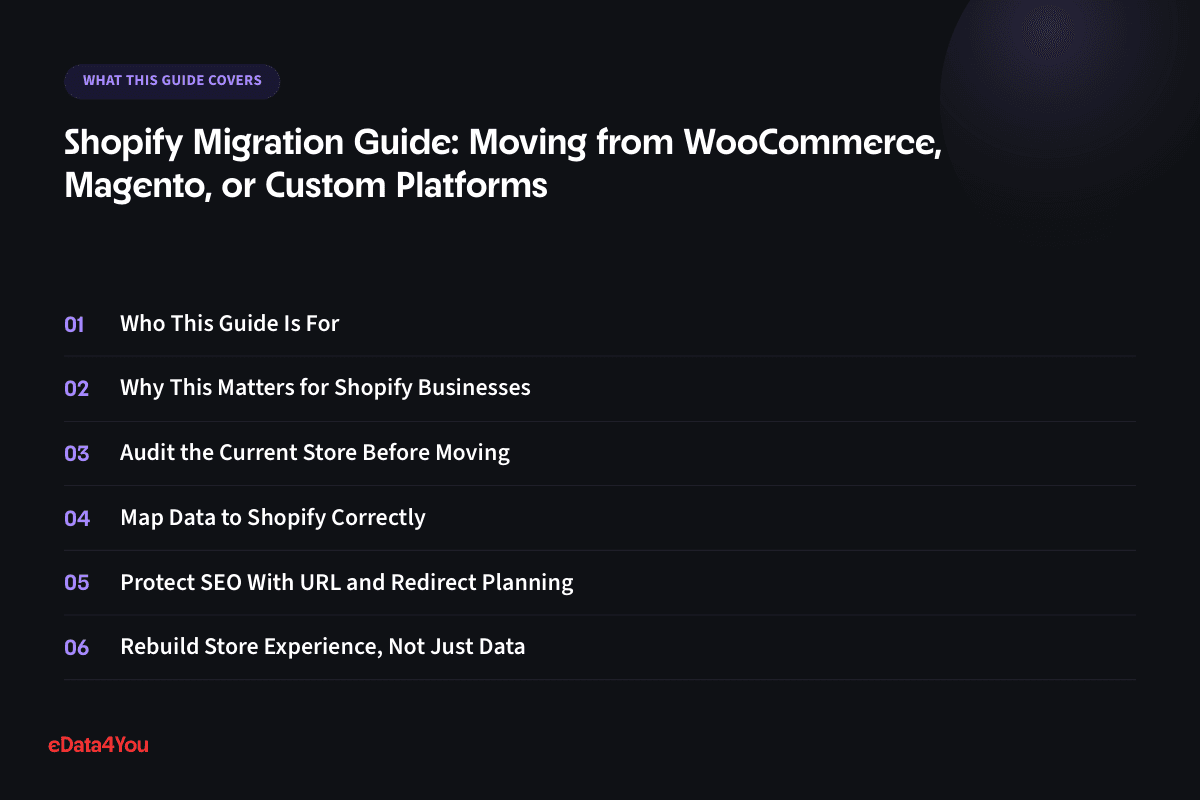Click the number 06 label
The height and width of the screenshot is (800, 1200).
[77, 647]
